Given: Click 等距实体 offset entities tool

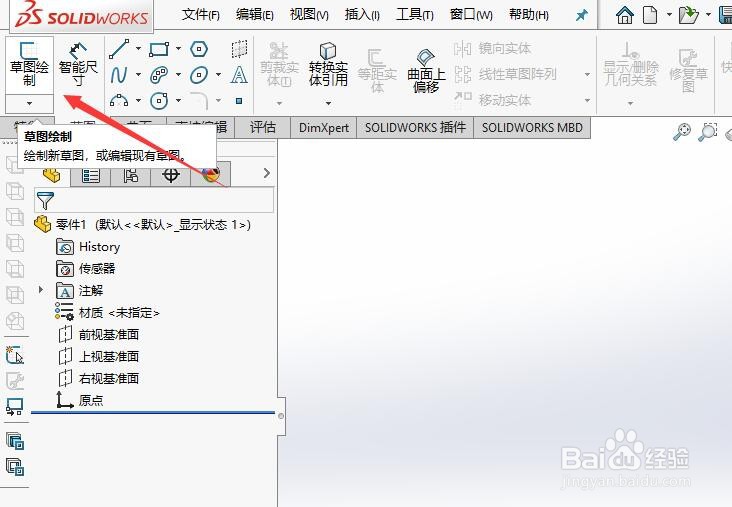Looking at the screenshot, I should coord(377,70).
